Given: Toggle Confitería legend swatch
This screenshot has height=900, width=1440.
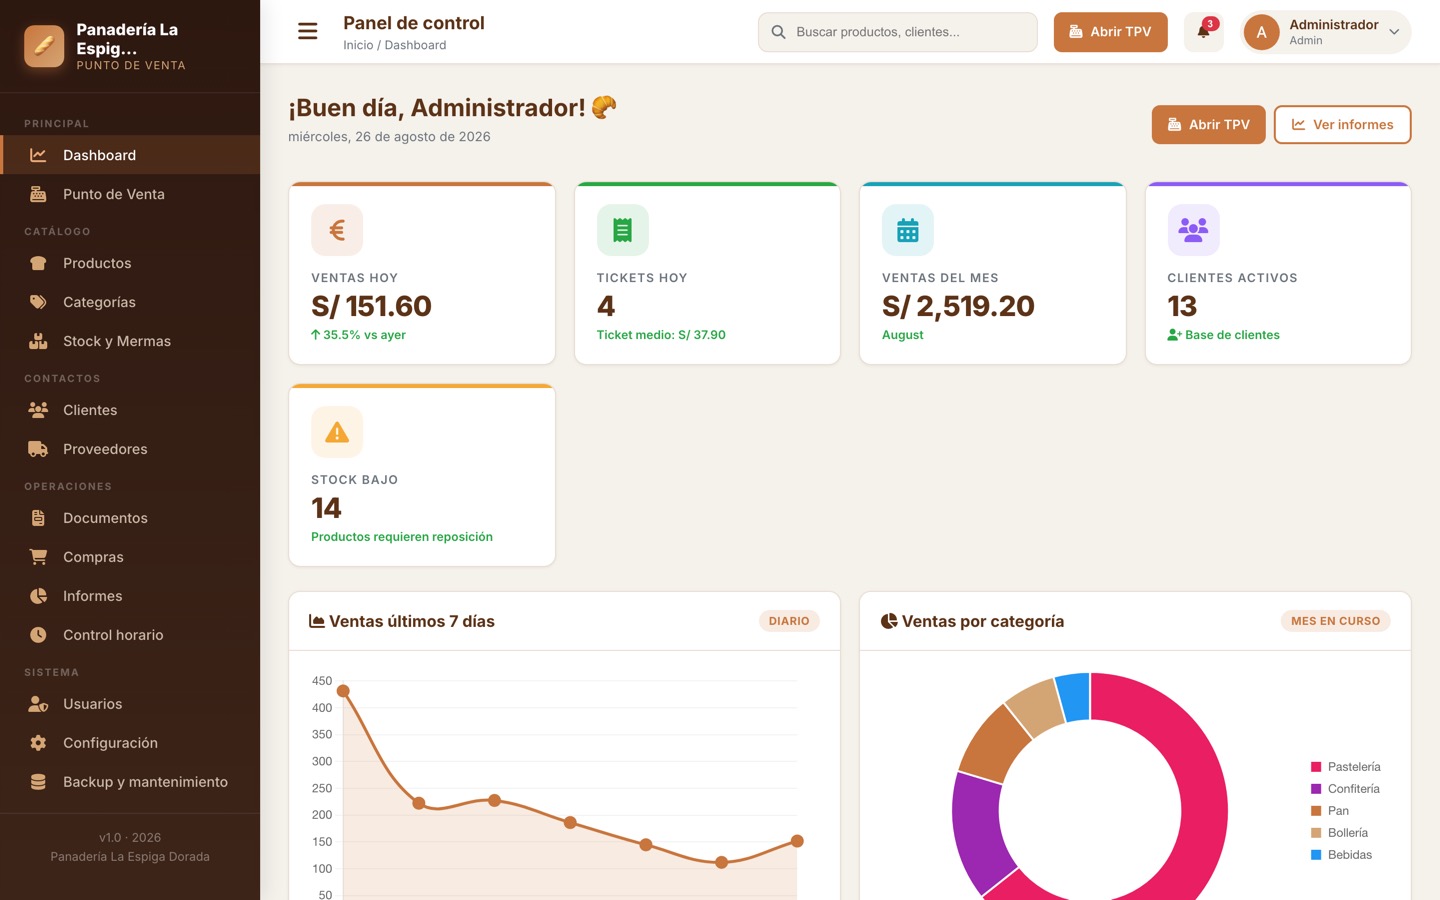Looking at the screenshot, I should click(x=1316, y=789).
